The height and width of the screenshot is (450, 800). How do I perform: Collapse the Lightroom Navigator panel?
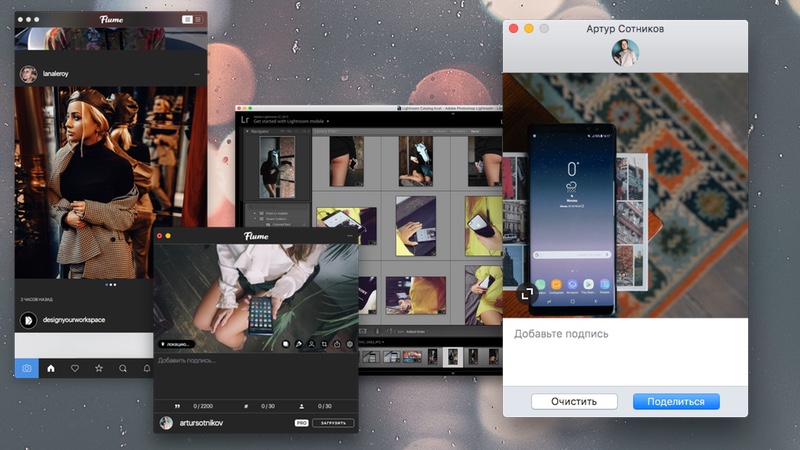248,131
